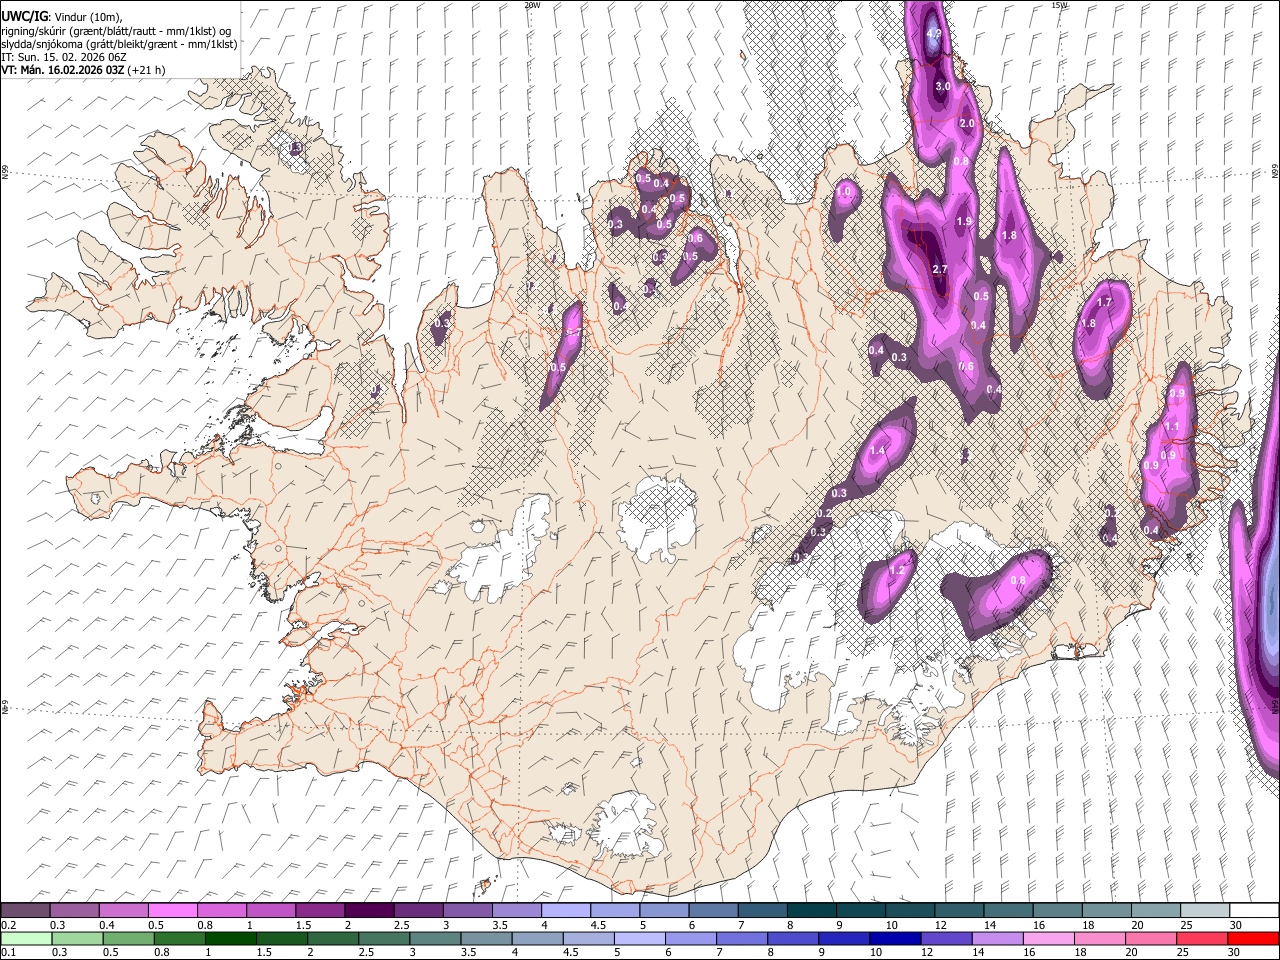Select the violet rain swatch starting at 14
This screenshot has width=1280, height=960.
[996, 938]
